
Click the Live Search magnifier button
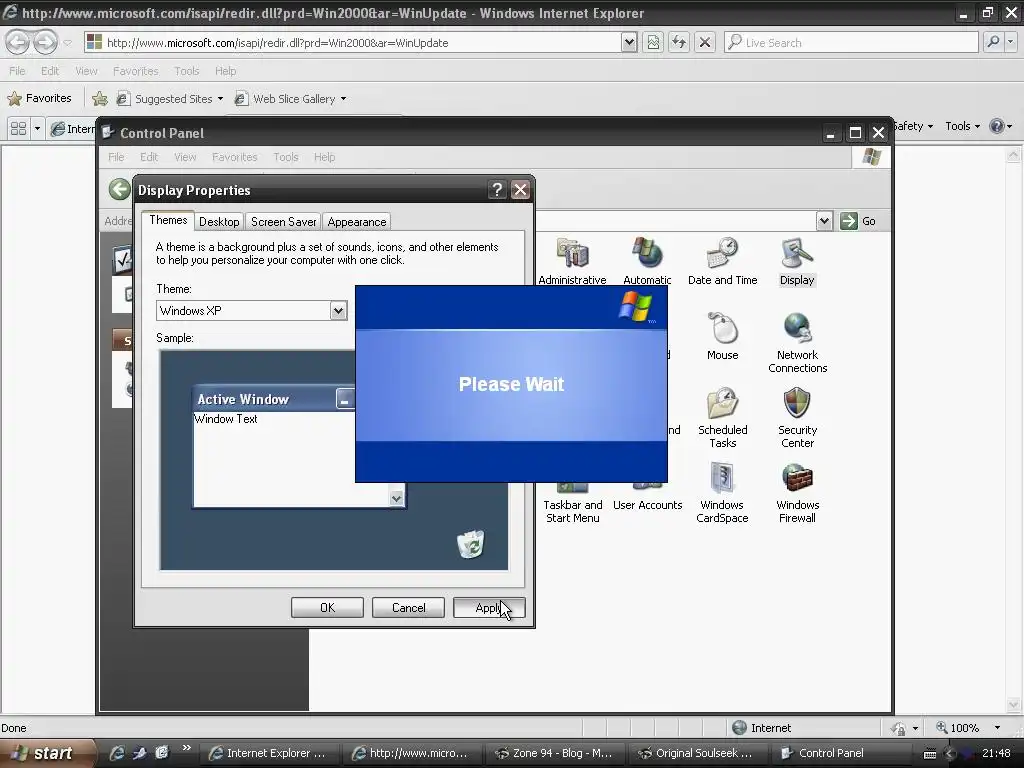pos(993,42)
